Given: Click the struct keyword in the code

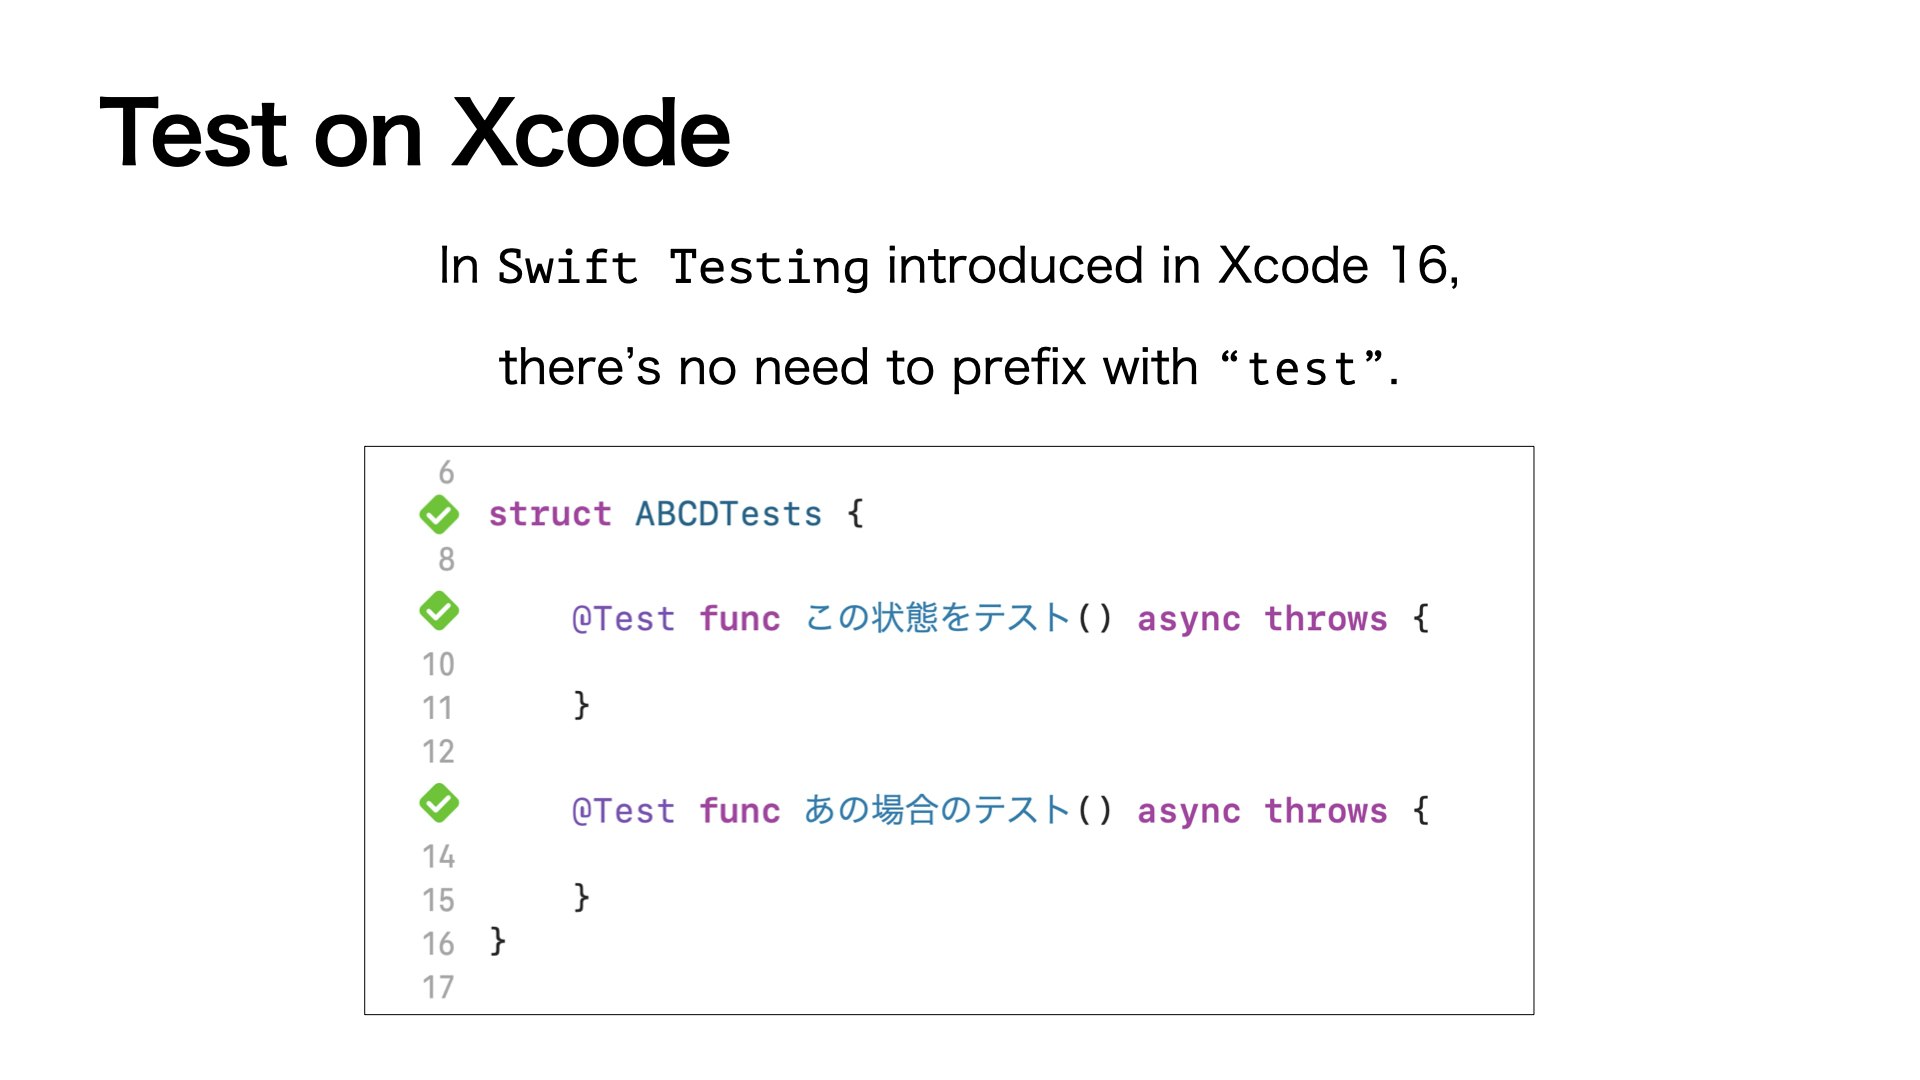Looking at the screenshot, I should click(x=548, y=514).
